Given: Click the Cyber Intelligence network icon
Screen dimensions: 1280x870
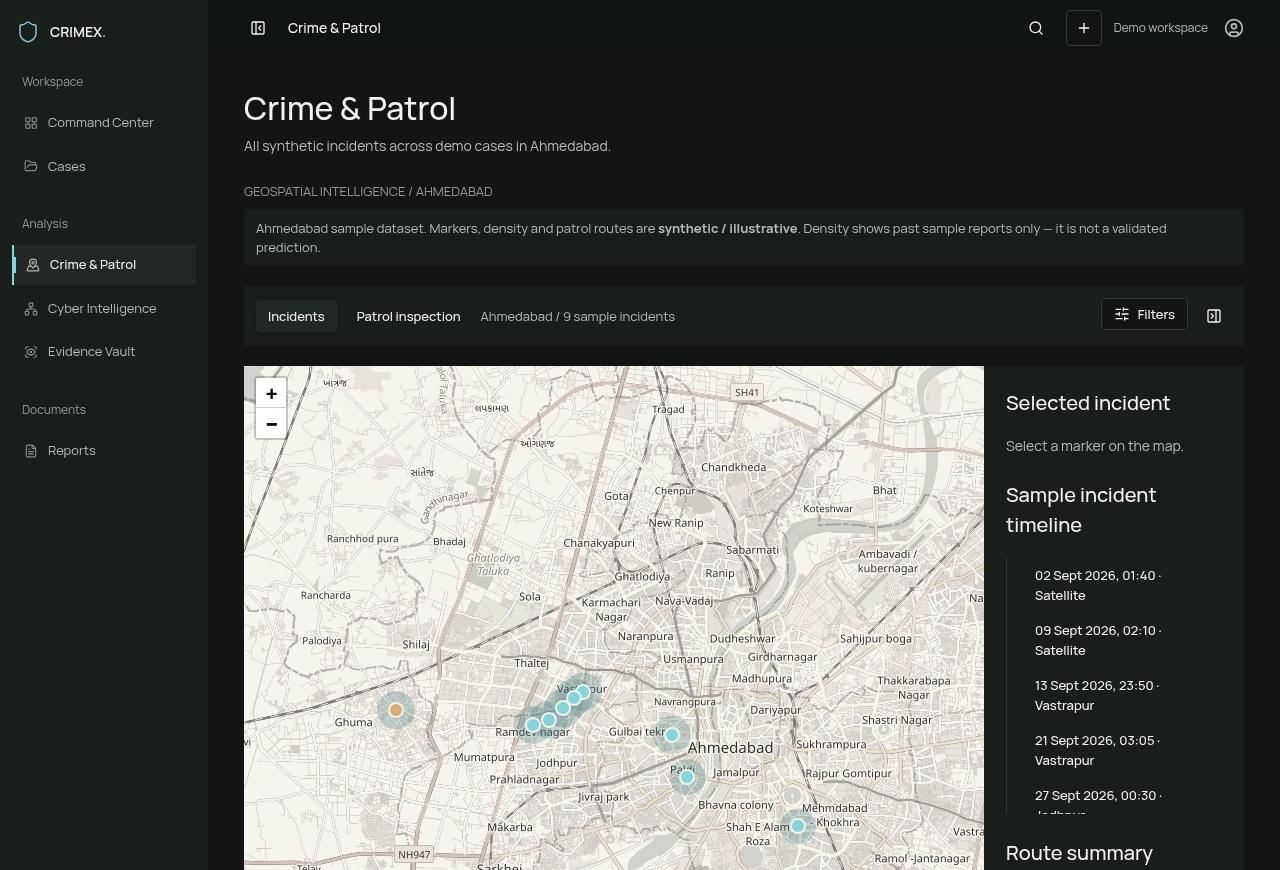Looking at the screenshot, I should coord(31,309).
